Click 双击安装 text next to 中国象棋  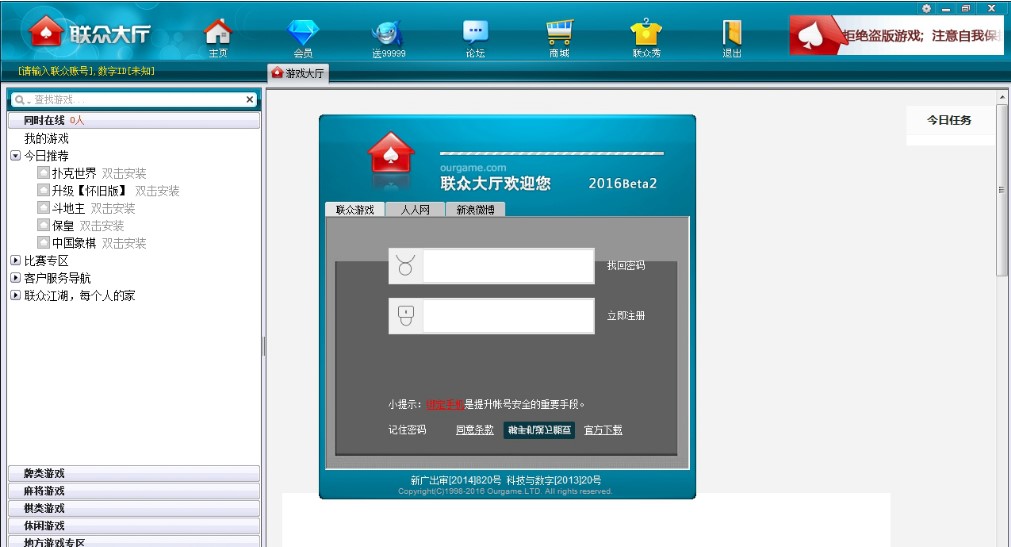[124, 243]
